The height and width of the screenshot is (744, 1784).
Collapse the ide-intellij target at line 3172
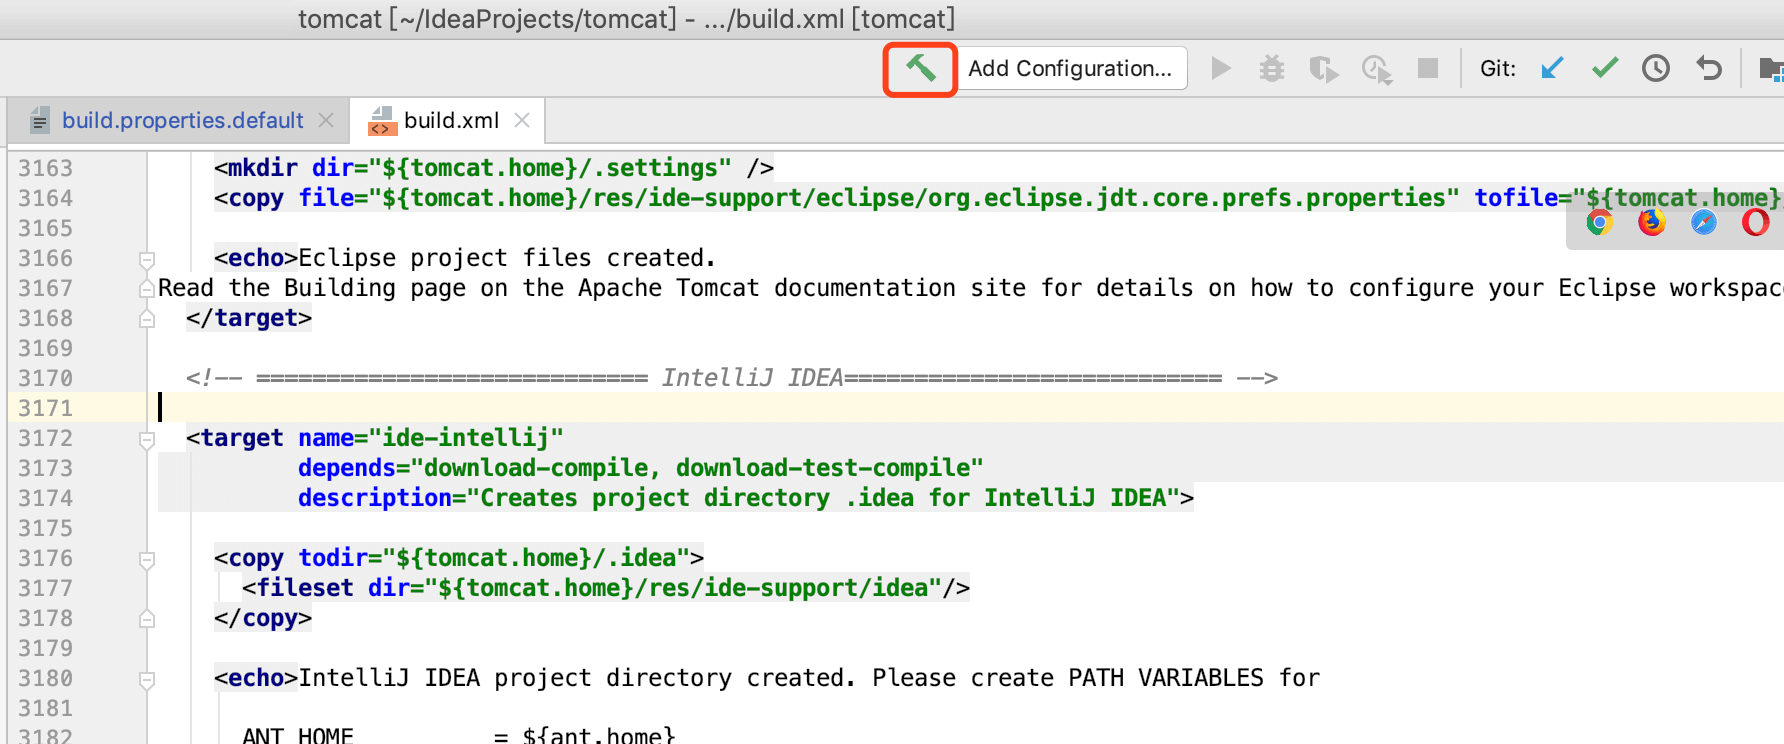click(x=147, y=440)
